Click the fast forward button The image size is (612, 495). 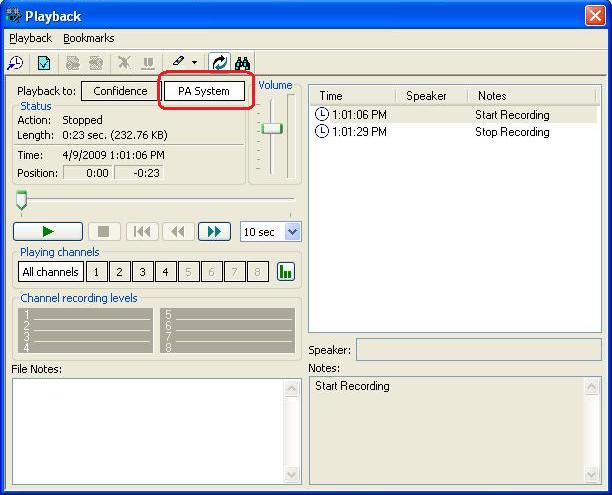(x=214, y=231)
